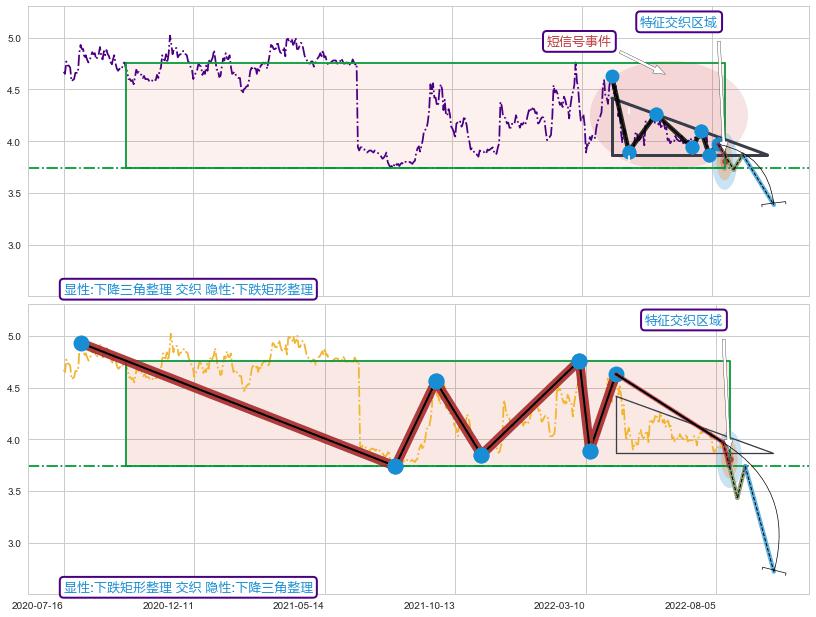This screenshot has width=816, height=617.
Task: Click the white arrow beside 短信号事件
Action: 641,64
